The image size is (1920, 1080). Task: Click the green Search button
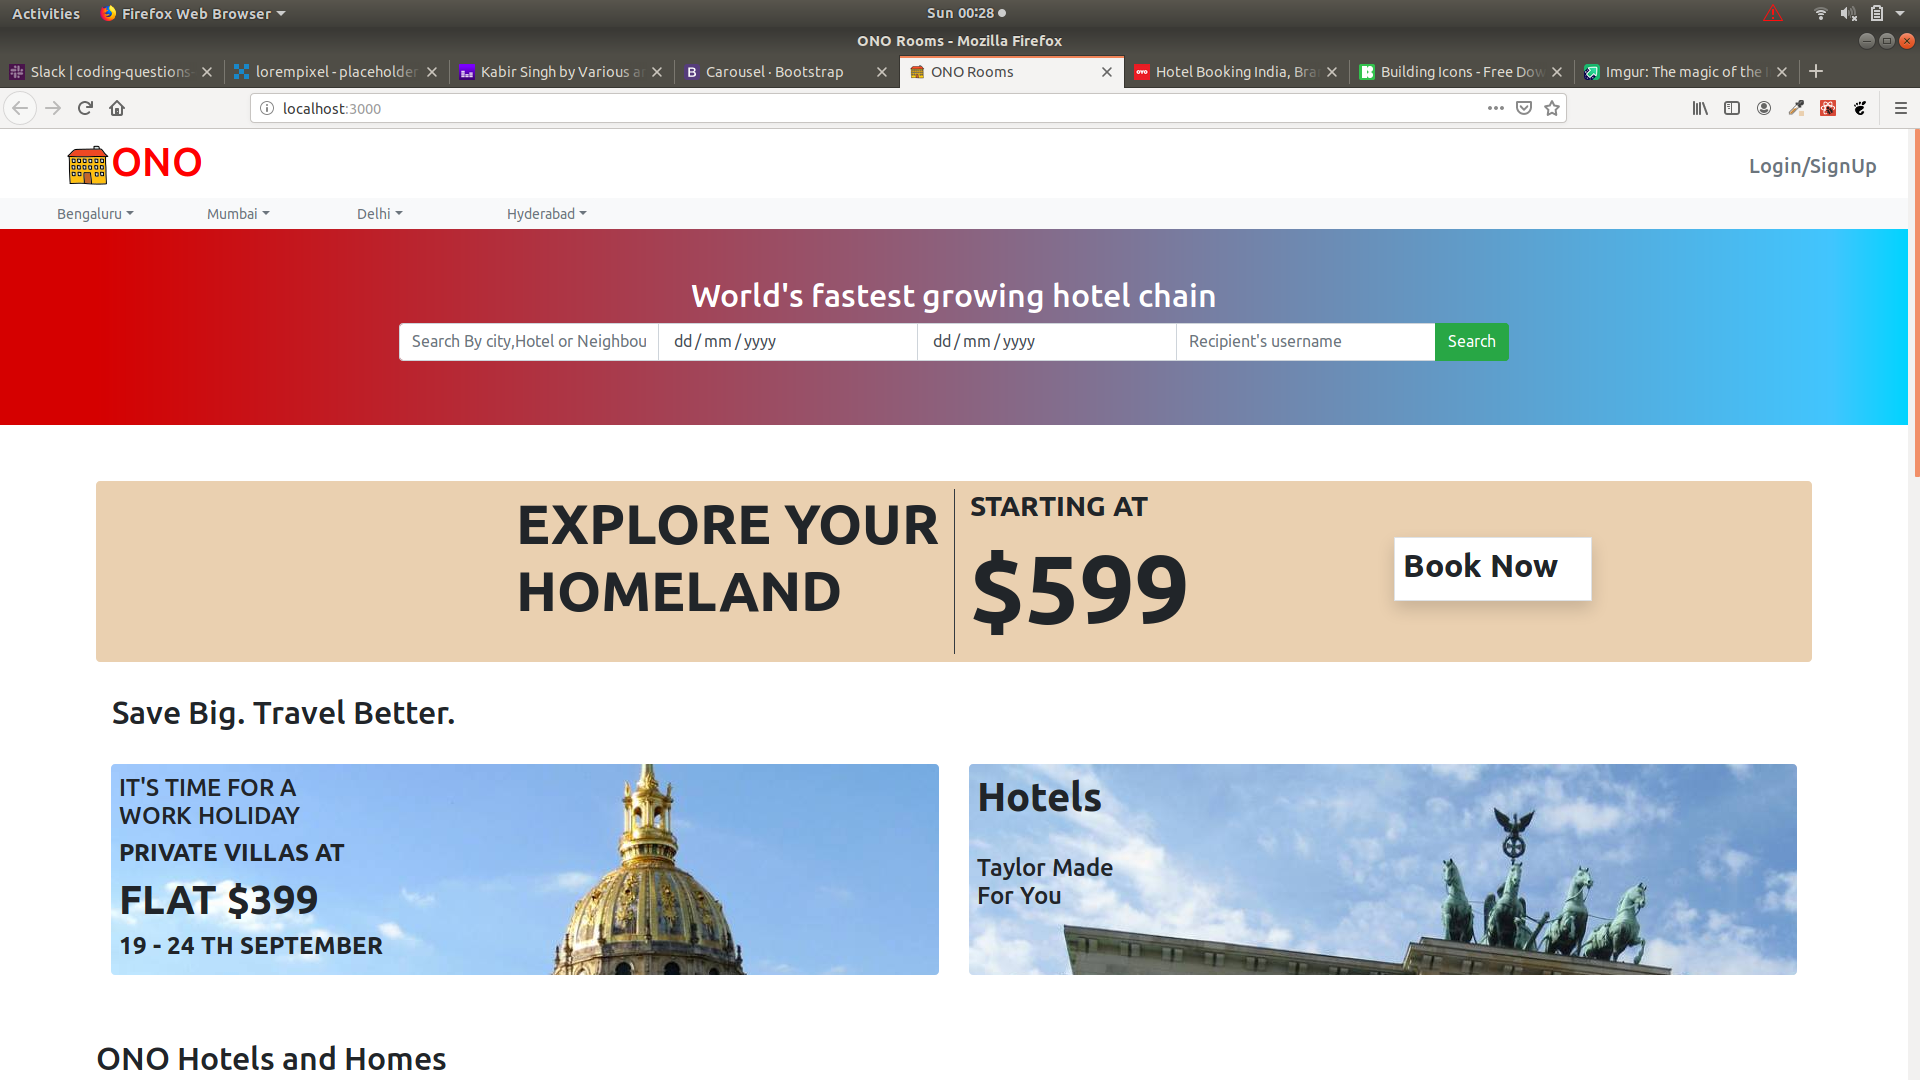pos(1472,342)
